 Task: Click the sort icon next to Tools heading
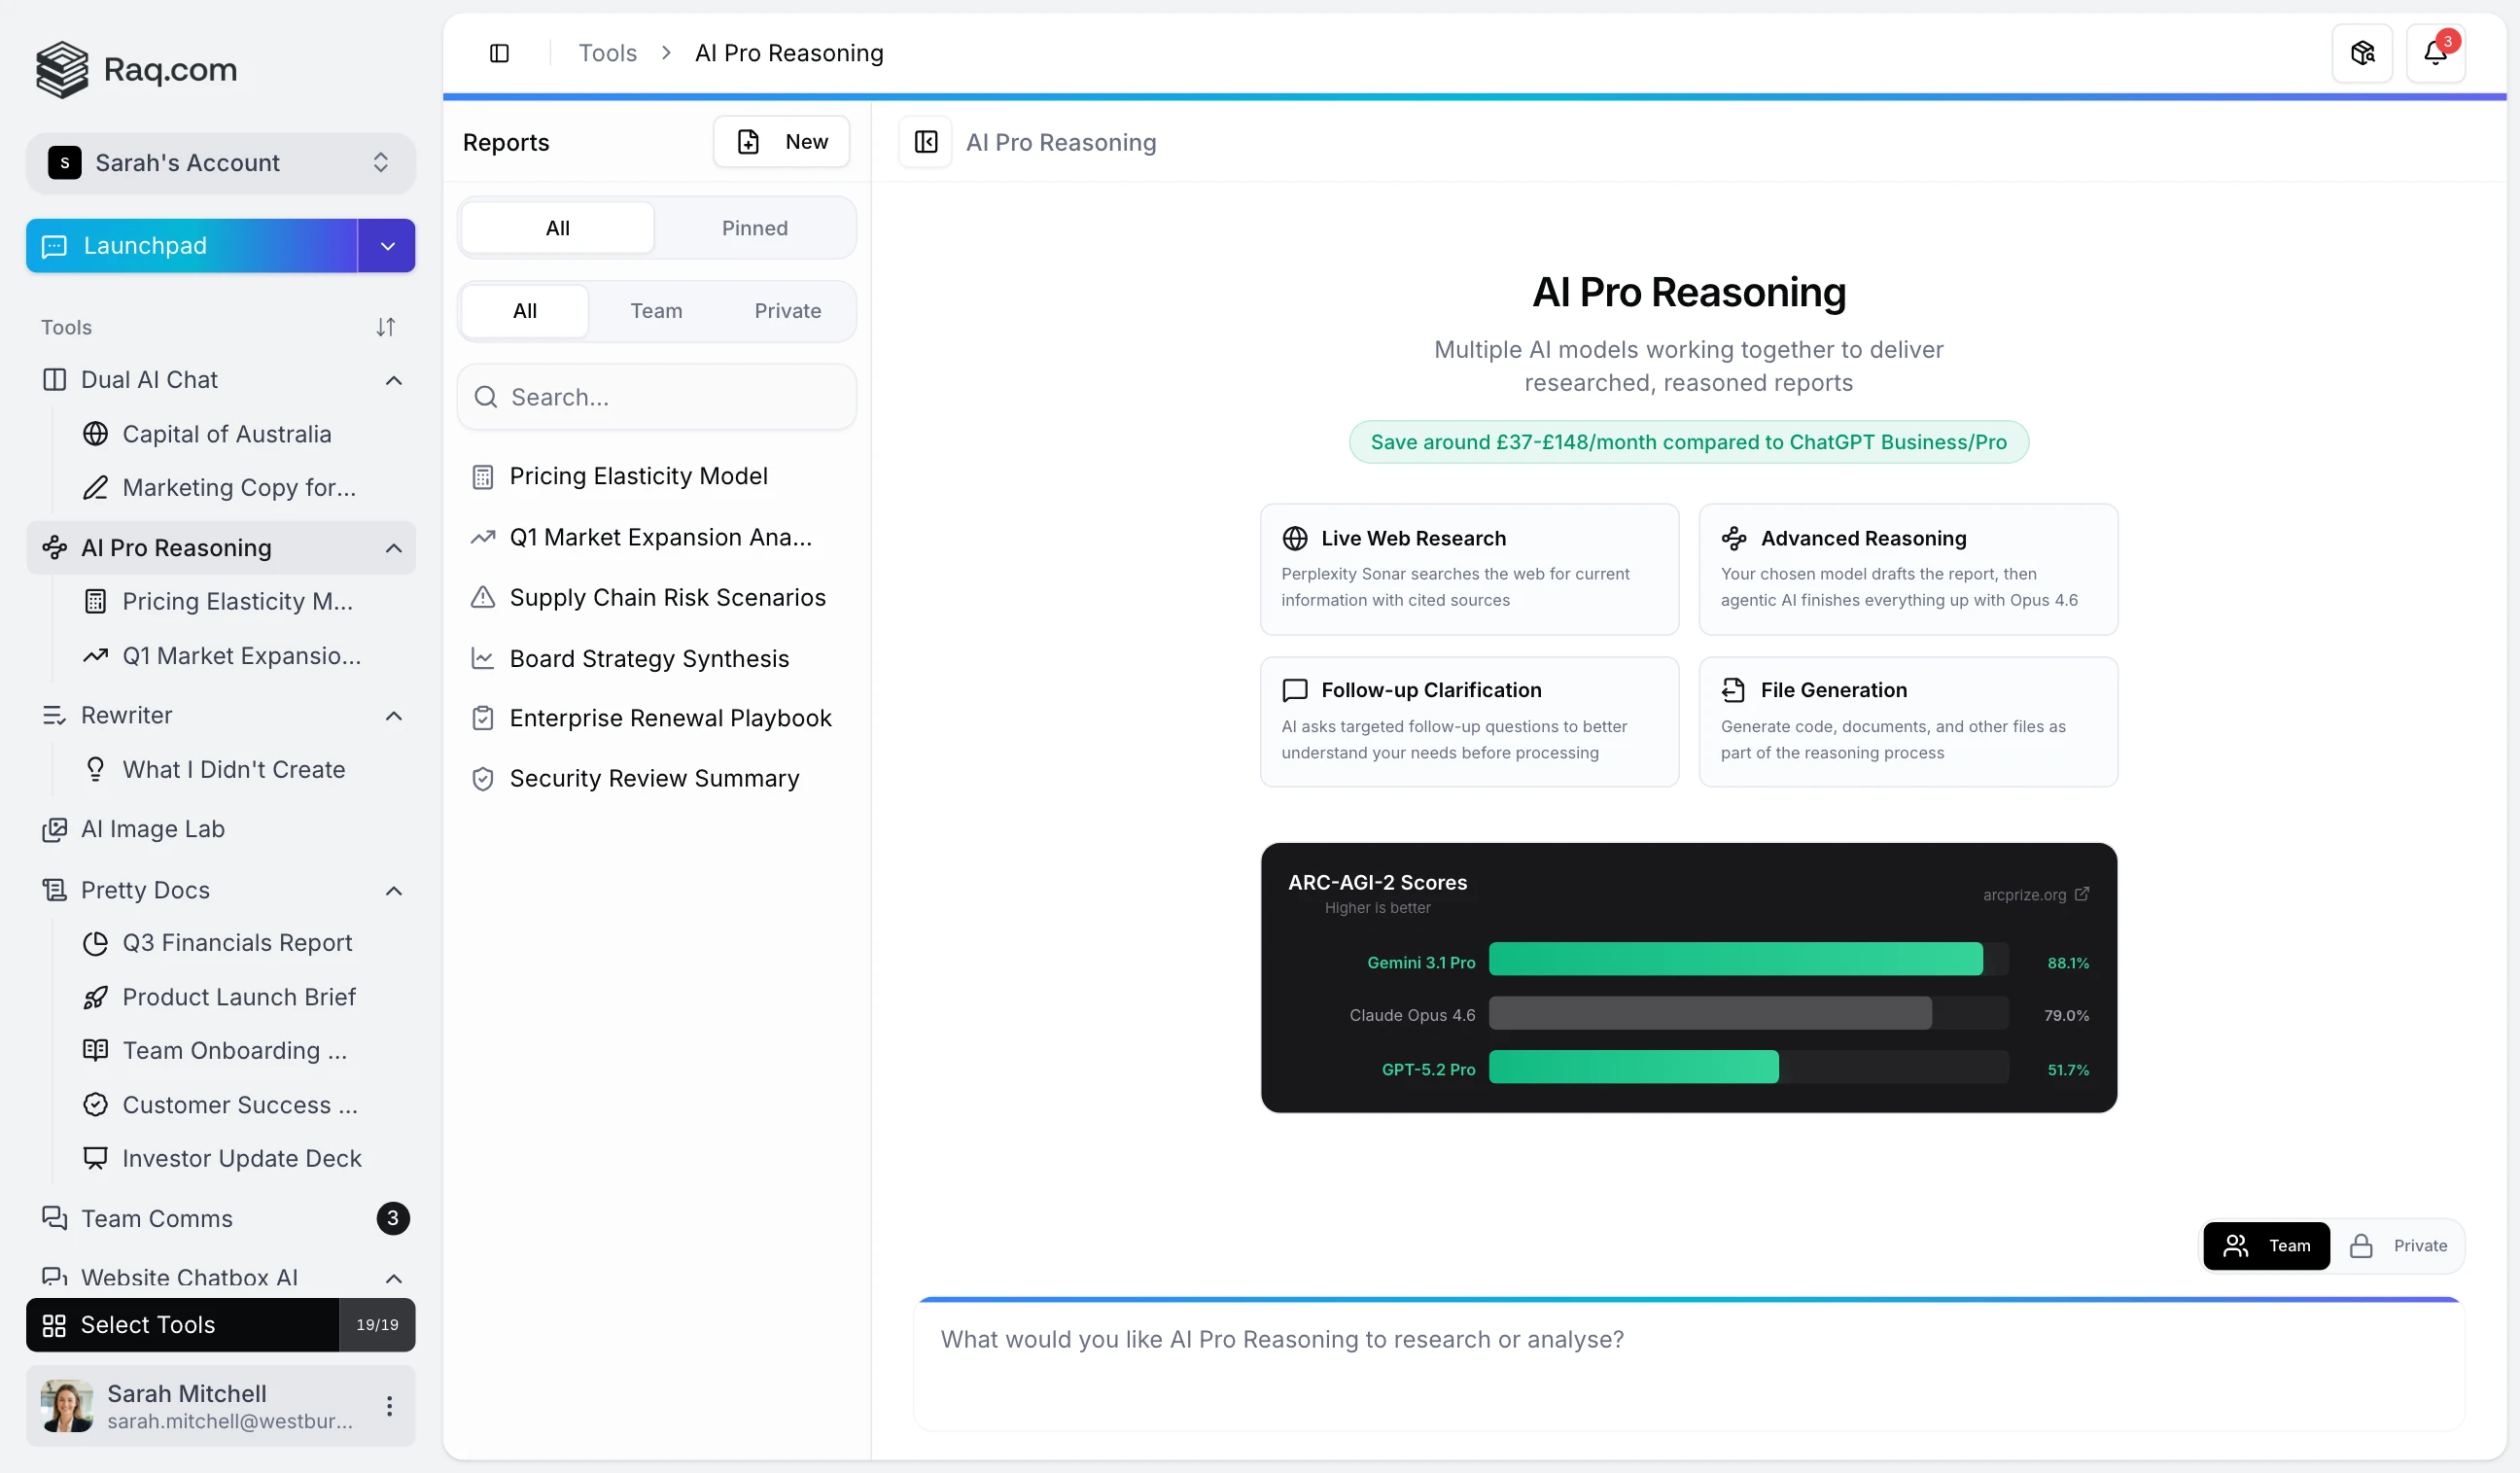[x=387, y=327]
